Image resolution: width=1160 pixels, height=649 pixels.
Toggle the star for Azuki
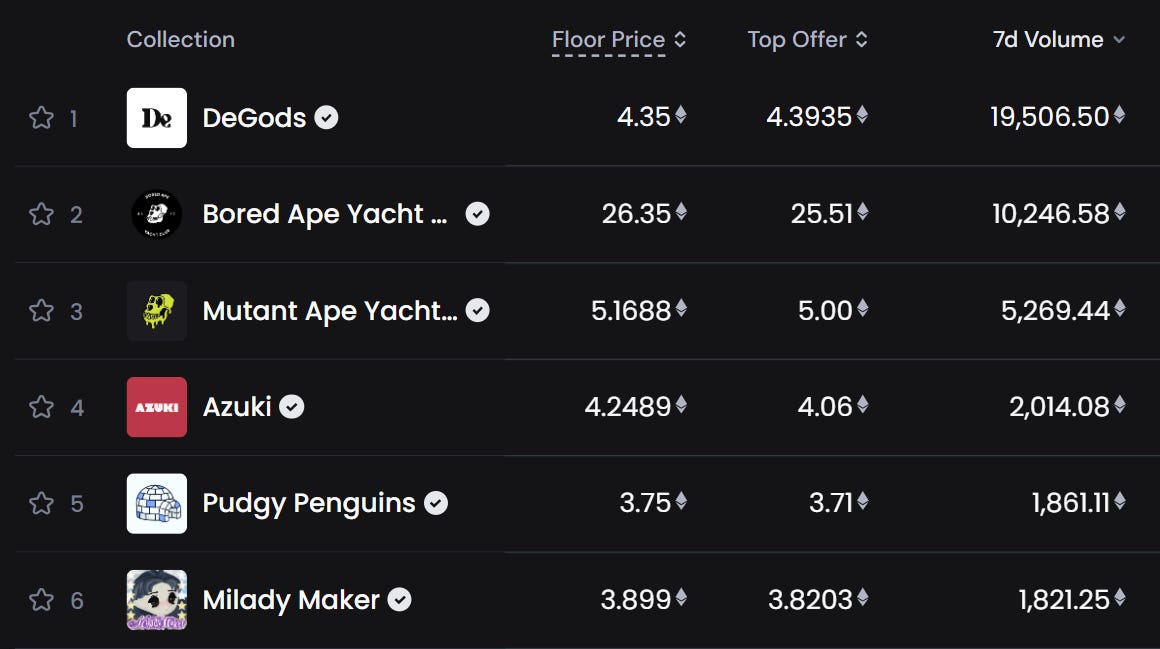click(x=41, y=407)
